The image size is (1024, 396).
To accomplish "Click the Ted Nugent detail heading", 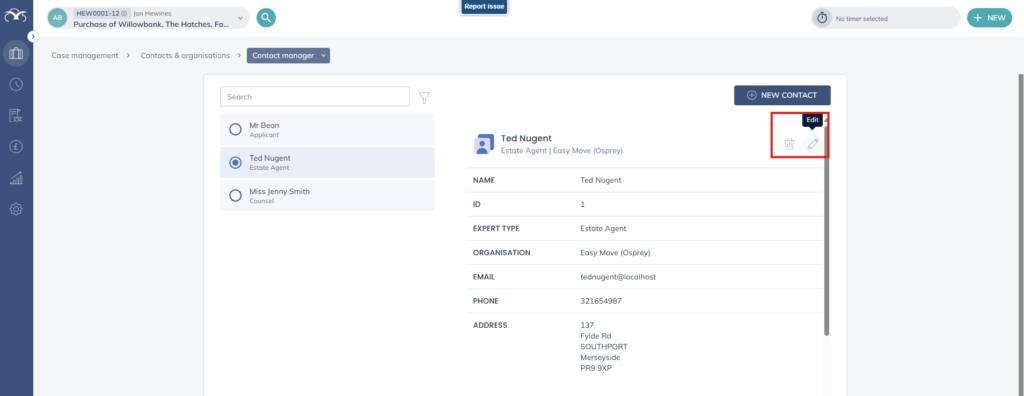I will click(526, 138).
